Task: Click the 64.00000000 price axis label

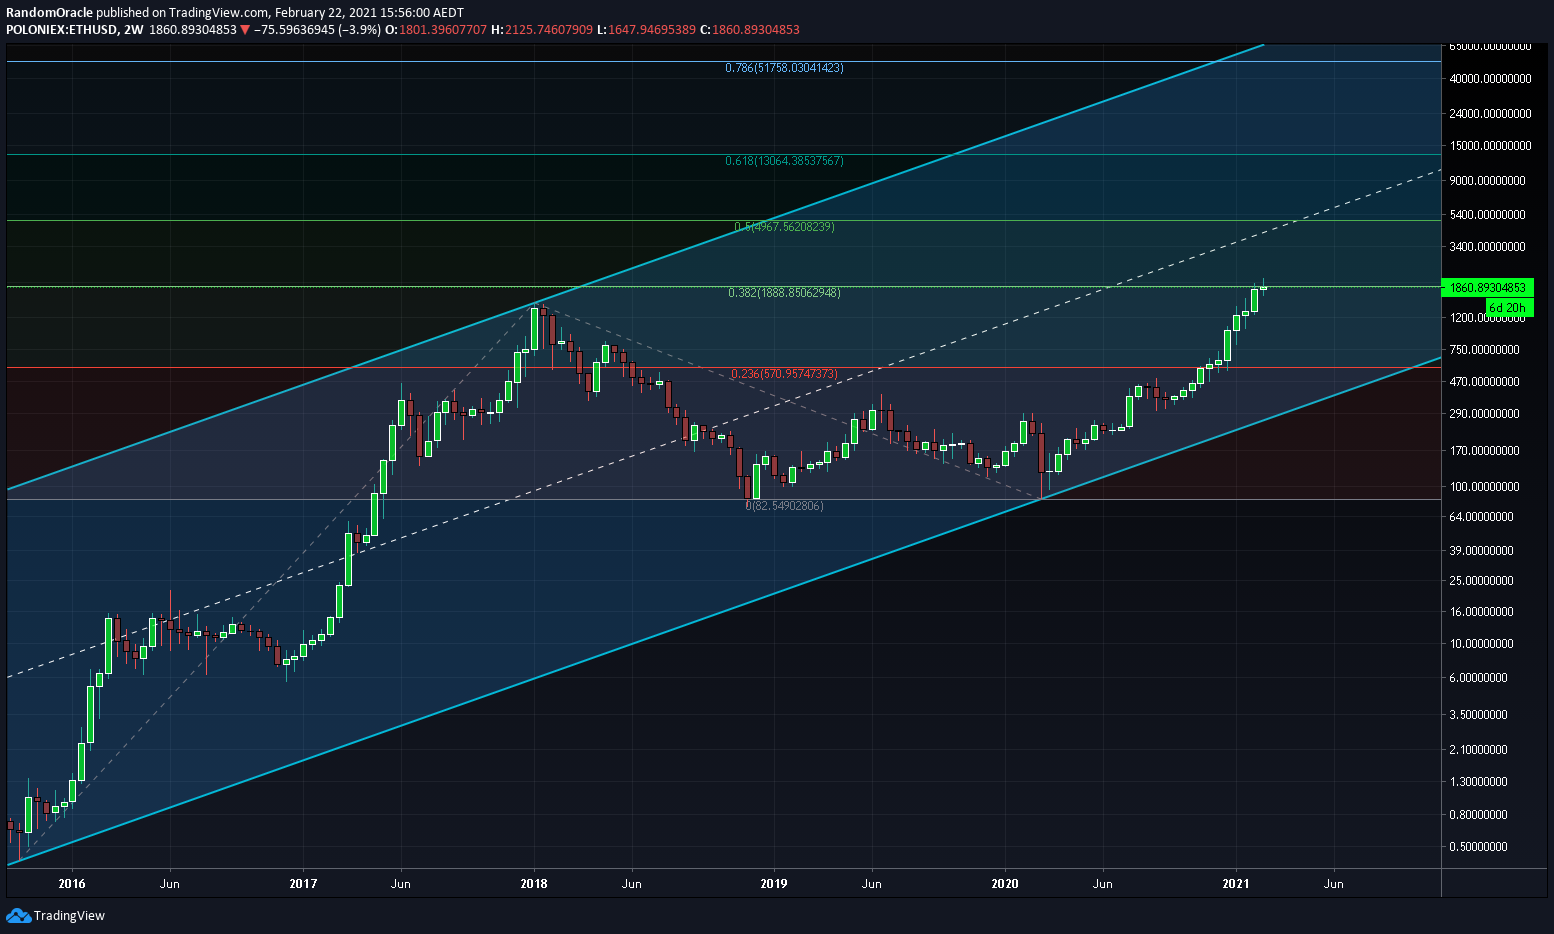Action: coord(1481,517)
